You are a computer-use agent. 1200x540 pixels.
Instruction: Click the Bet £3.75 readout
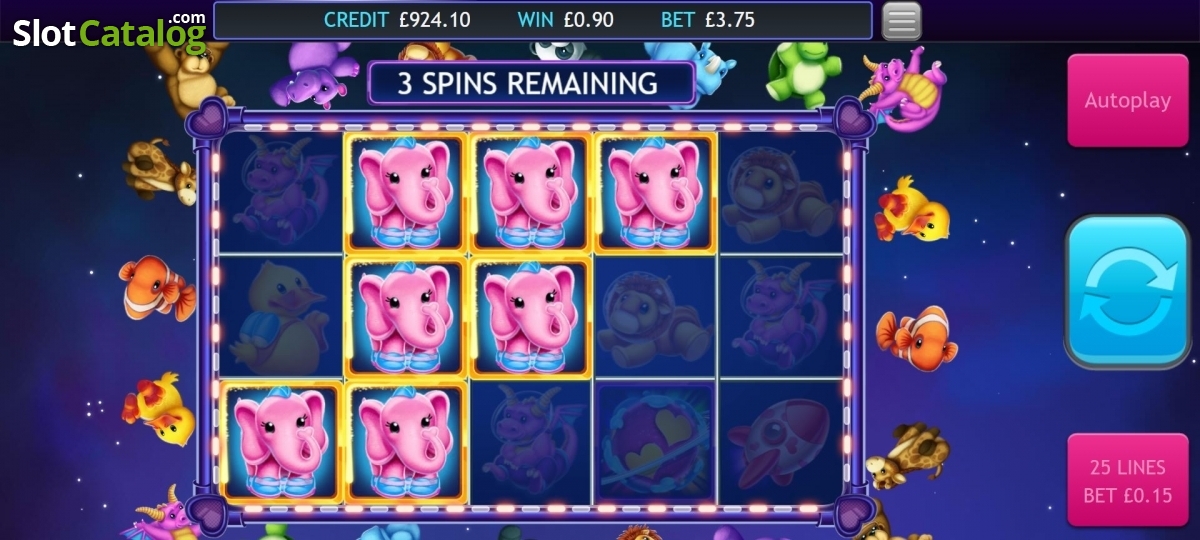click(x=708, y=20)
